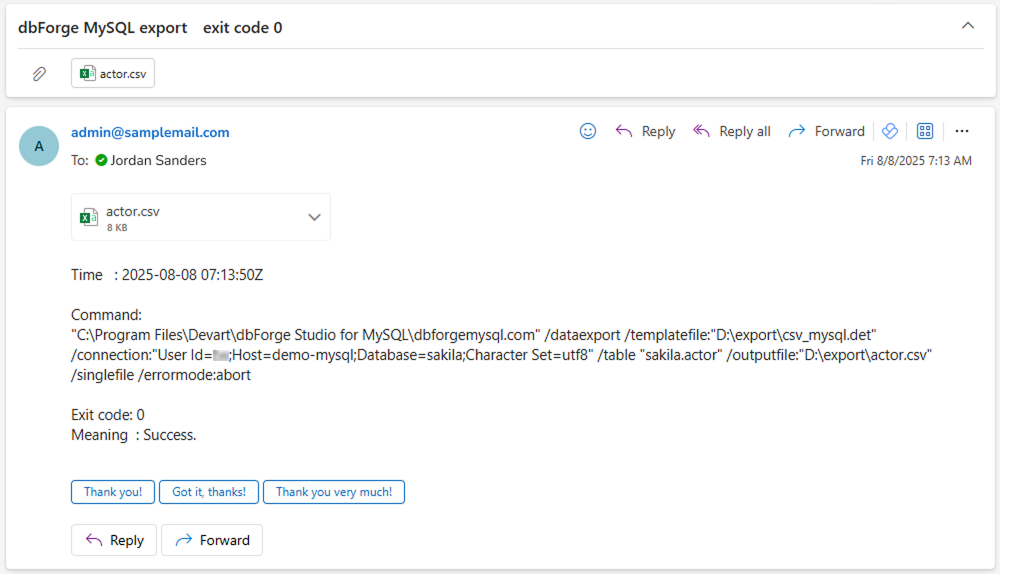The height and width of the screenshot is (580, 1009).
Task: Click the Forward arrow icon
Action: [x=797, y=130]
